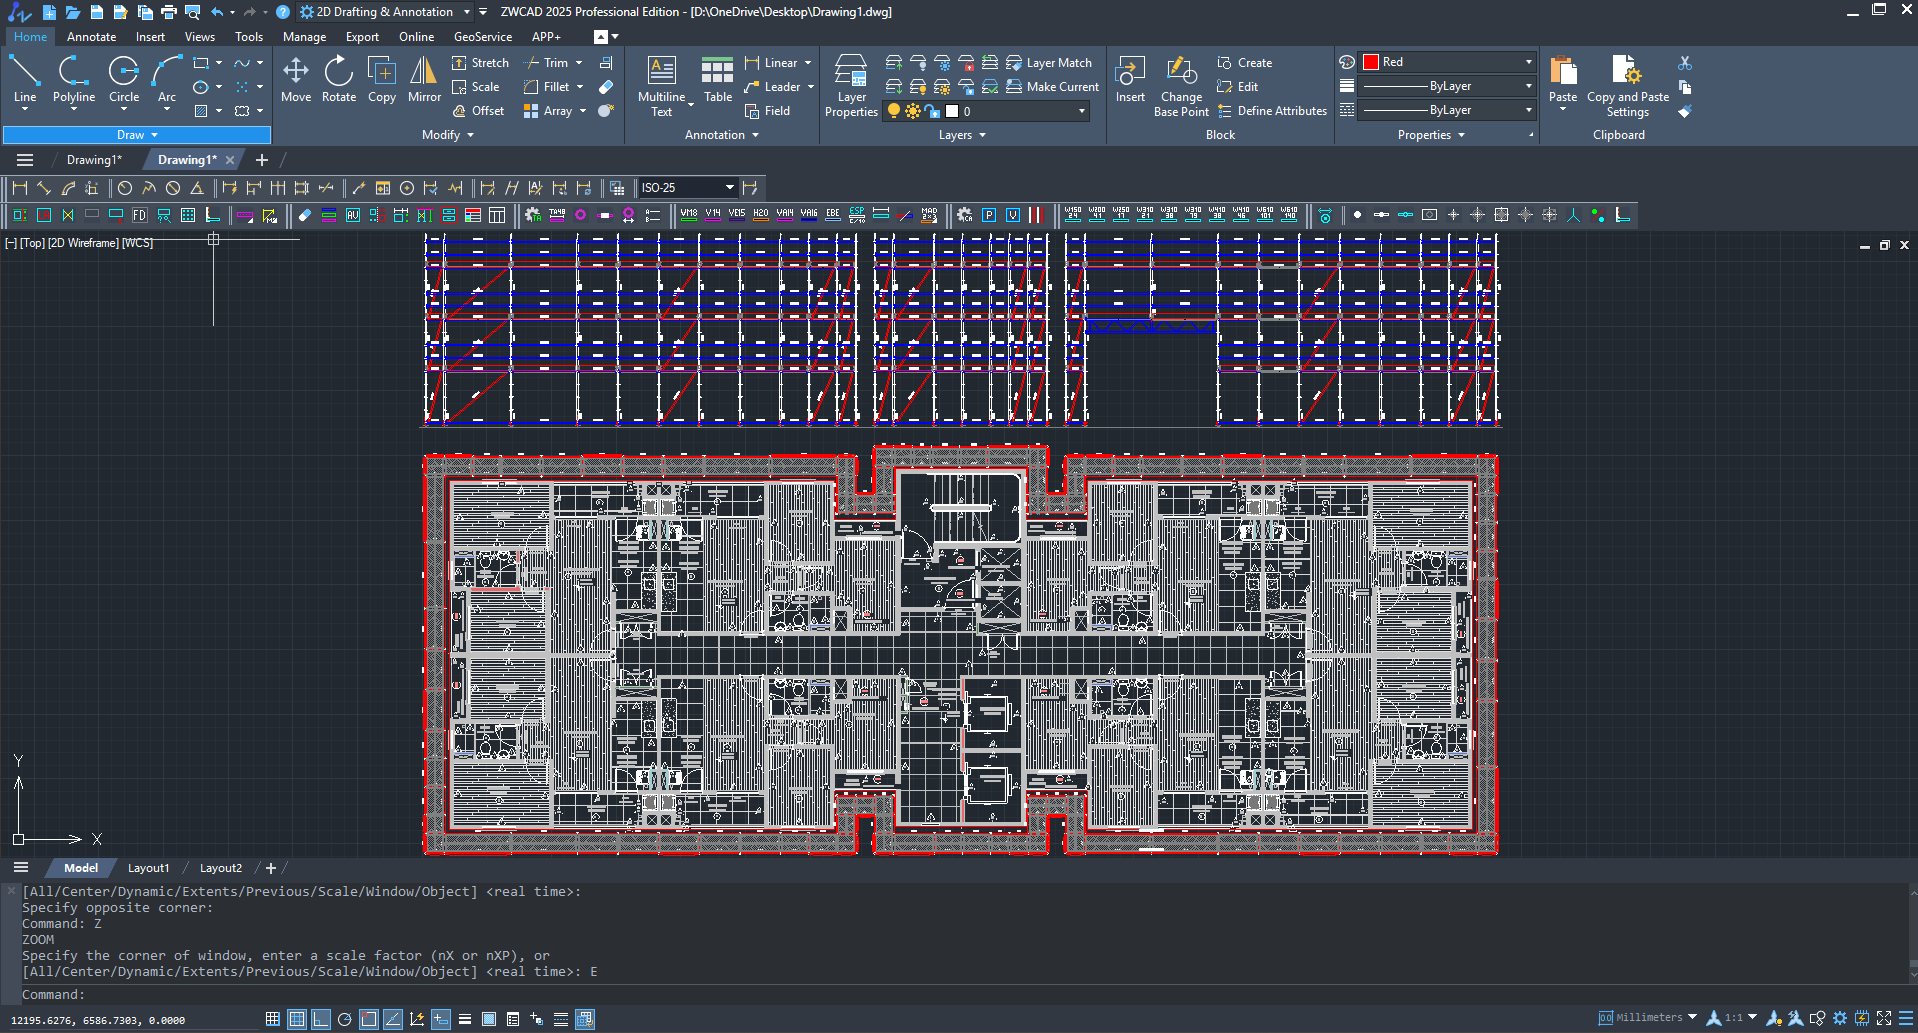Click Change Base Point icon
1918x1033 pixels.
[1181, 86]
